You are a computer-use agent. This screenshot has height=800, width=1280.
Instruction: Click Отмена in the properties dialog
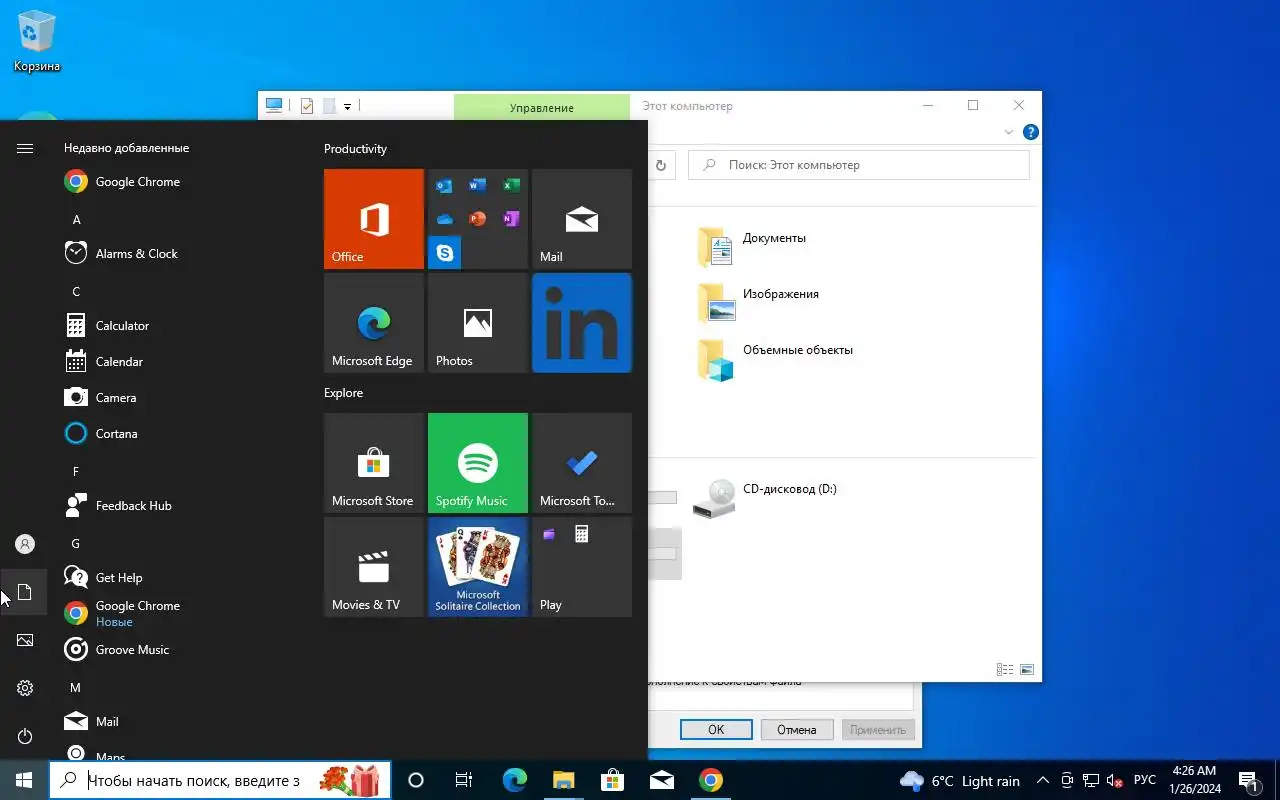797,730
